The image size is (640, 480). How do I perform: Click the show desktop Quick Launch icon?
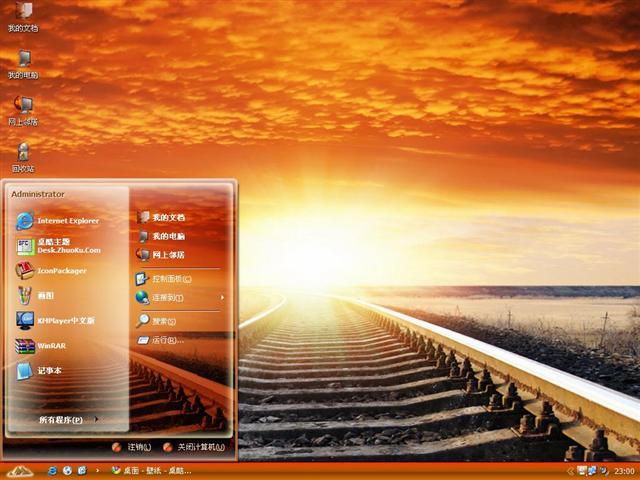82,471
